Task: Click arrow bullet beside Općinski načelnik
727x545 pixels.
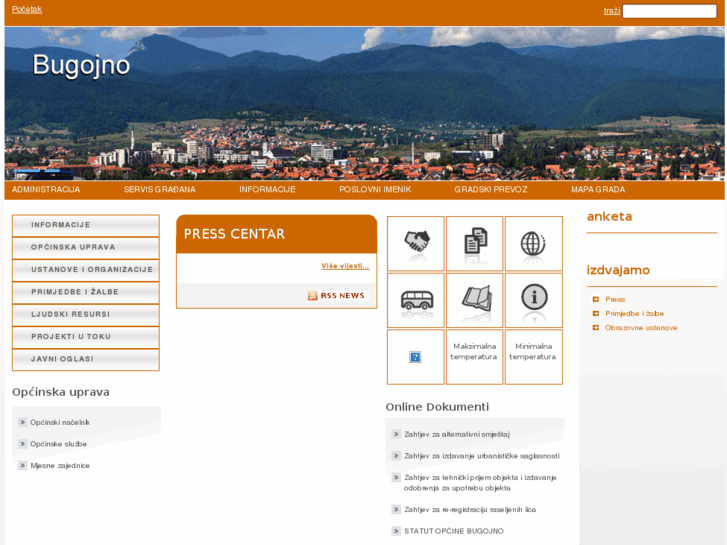Action: click(x=22, y=422)
